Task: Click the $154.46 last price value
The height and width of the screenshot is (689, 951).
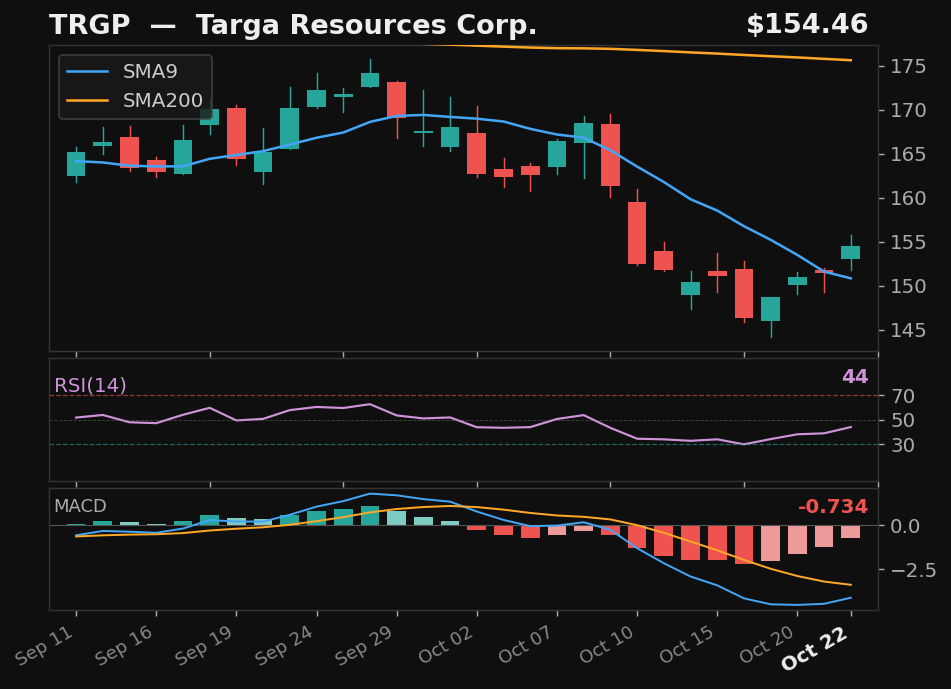Action: coord(807,24)
